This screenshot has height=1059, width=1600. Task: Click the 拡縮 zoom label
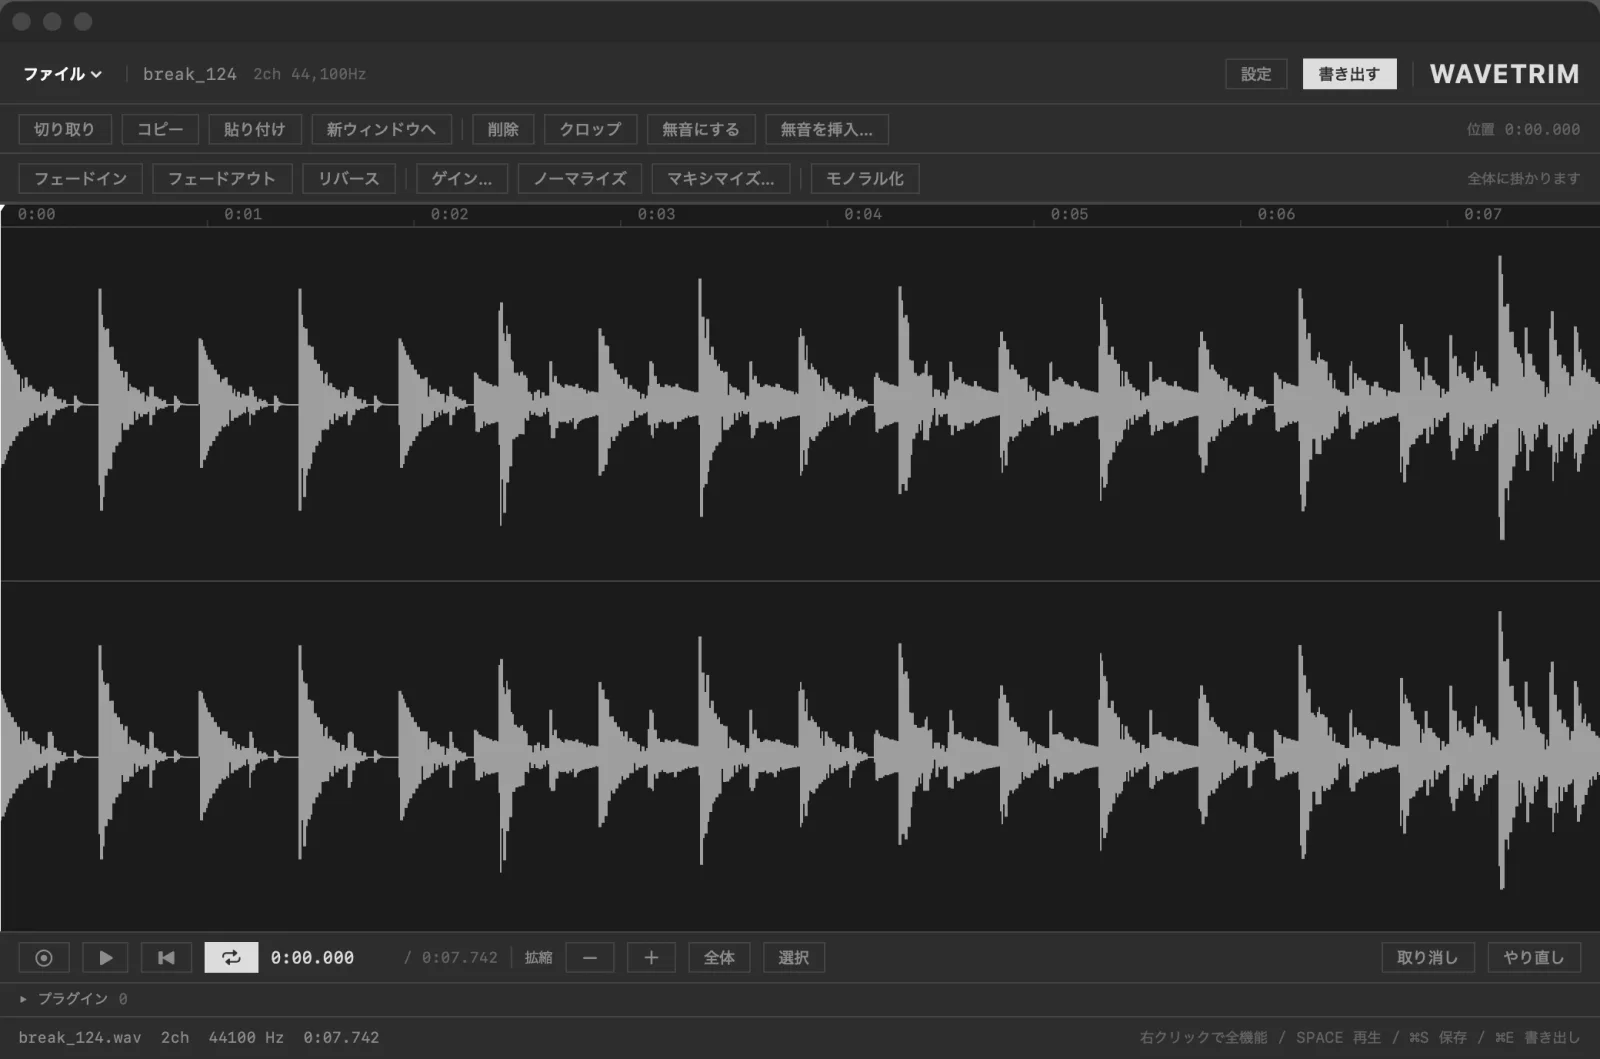538,958
